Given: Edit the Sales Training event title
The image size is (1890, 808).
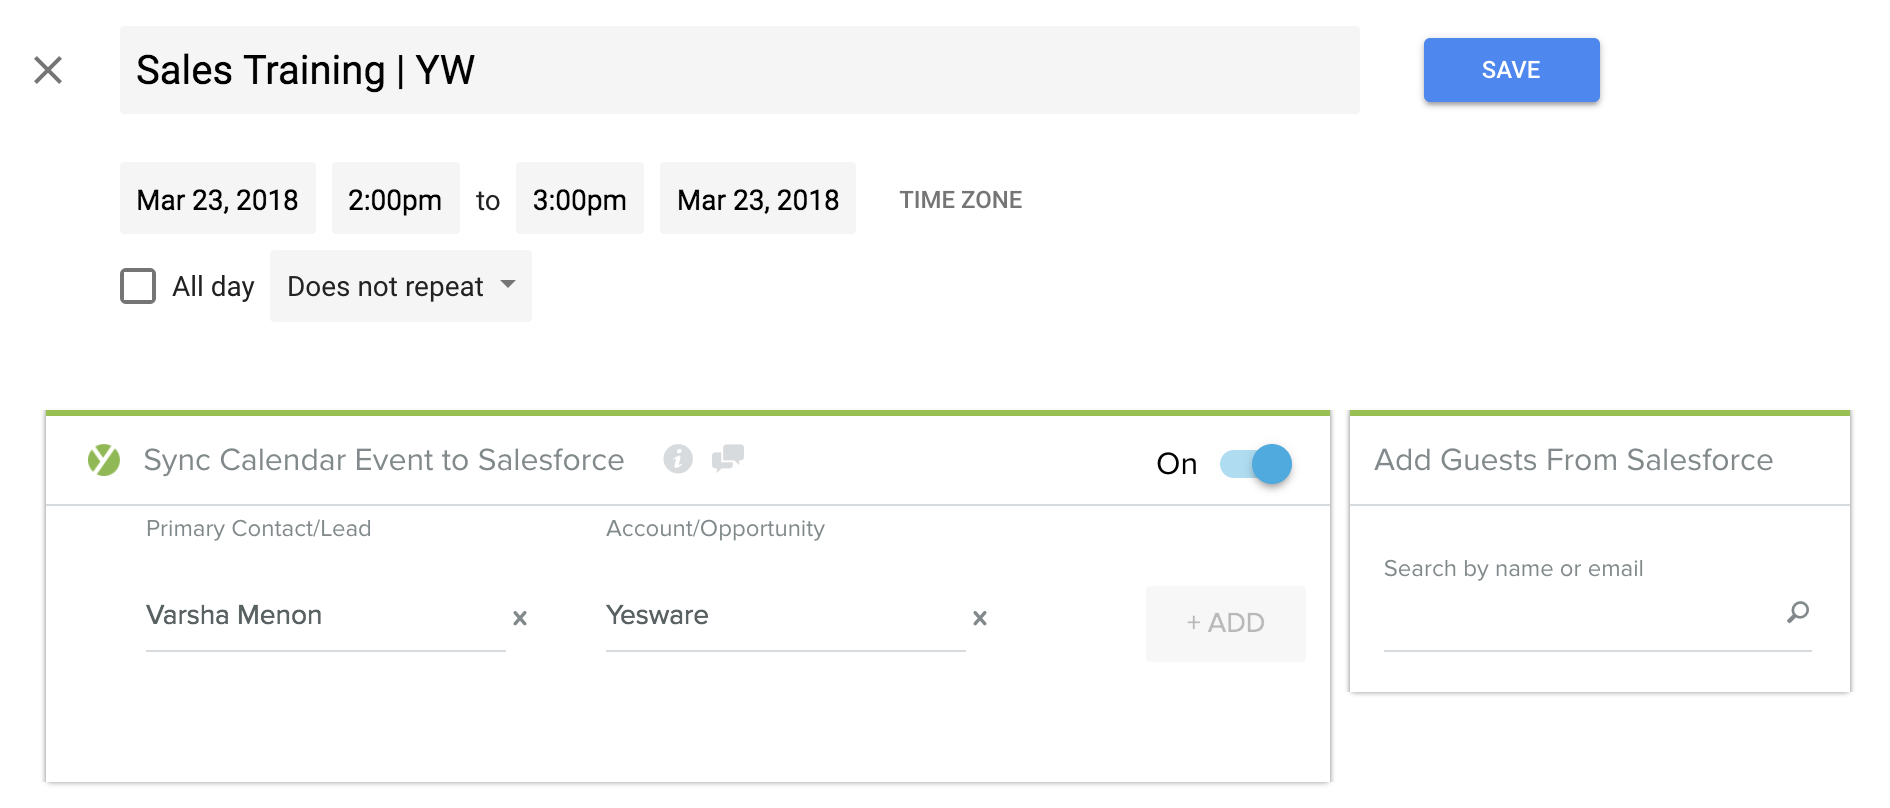Looking at the screenshot, I should [739, 70].
